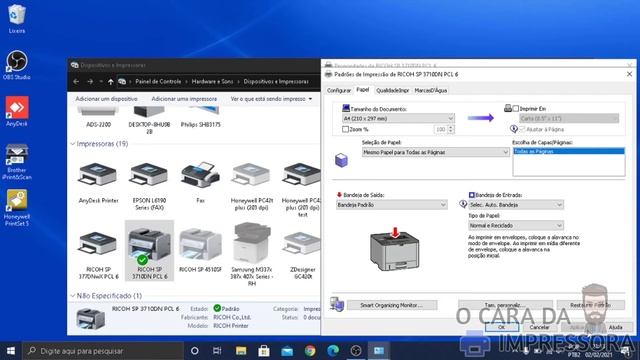Screen dimensions: 640x360
Task: Open the Bandeja de Saída dropdown
Action: tap(391, 205)
